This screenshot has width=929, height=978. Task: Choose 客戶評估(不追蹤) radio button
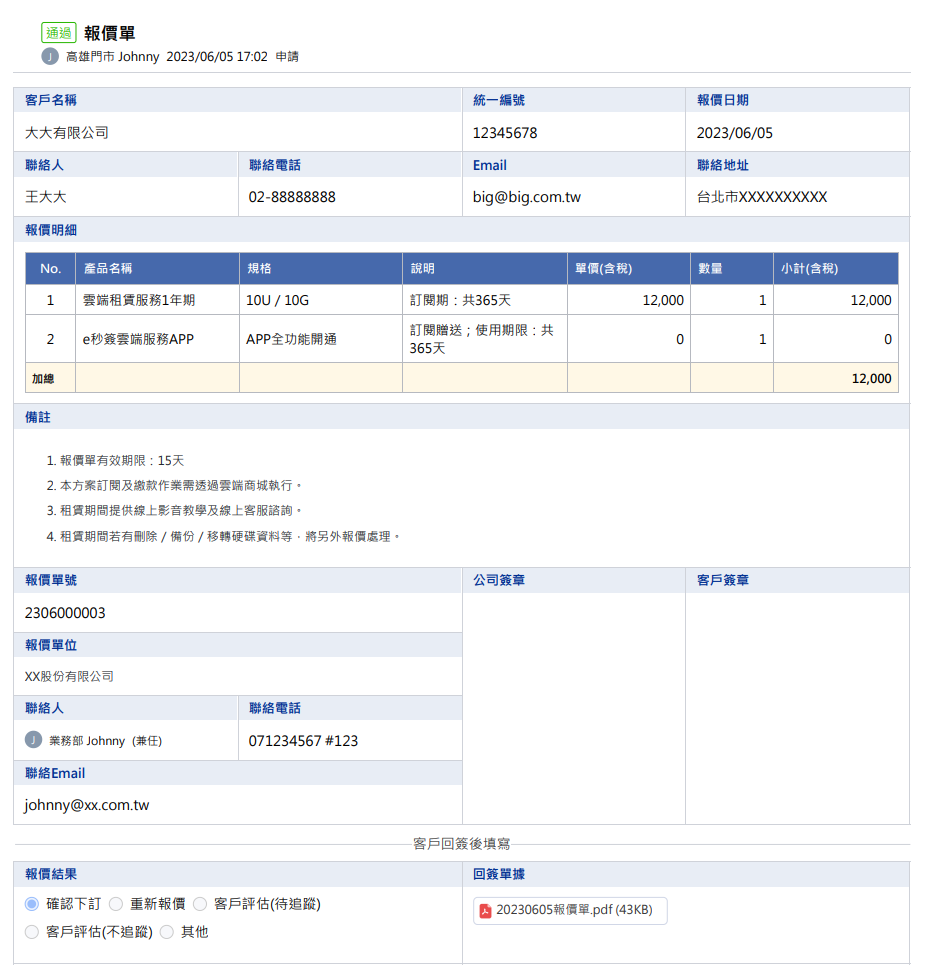pyautogui.click(x=32, y=932)
